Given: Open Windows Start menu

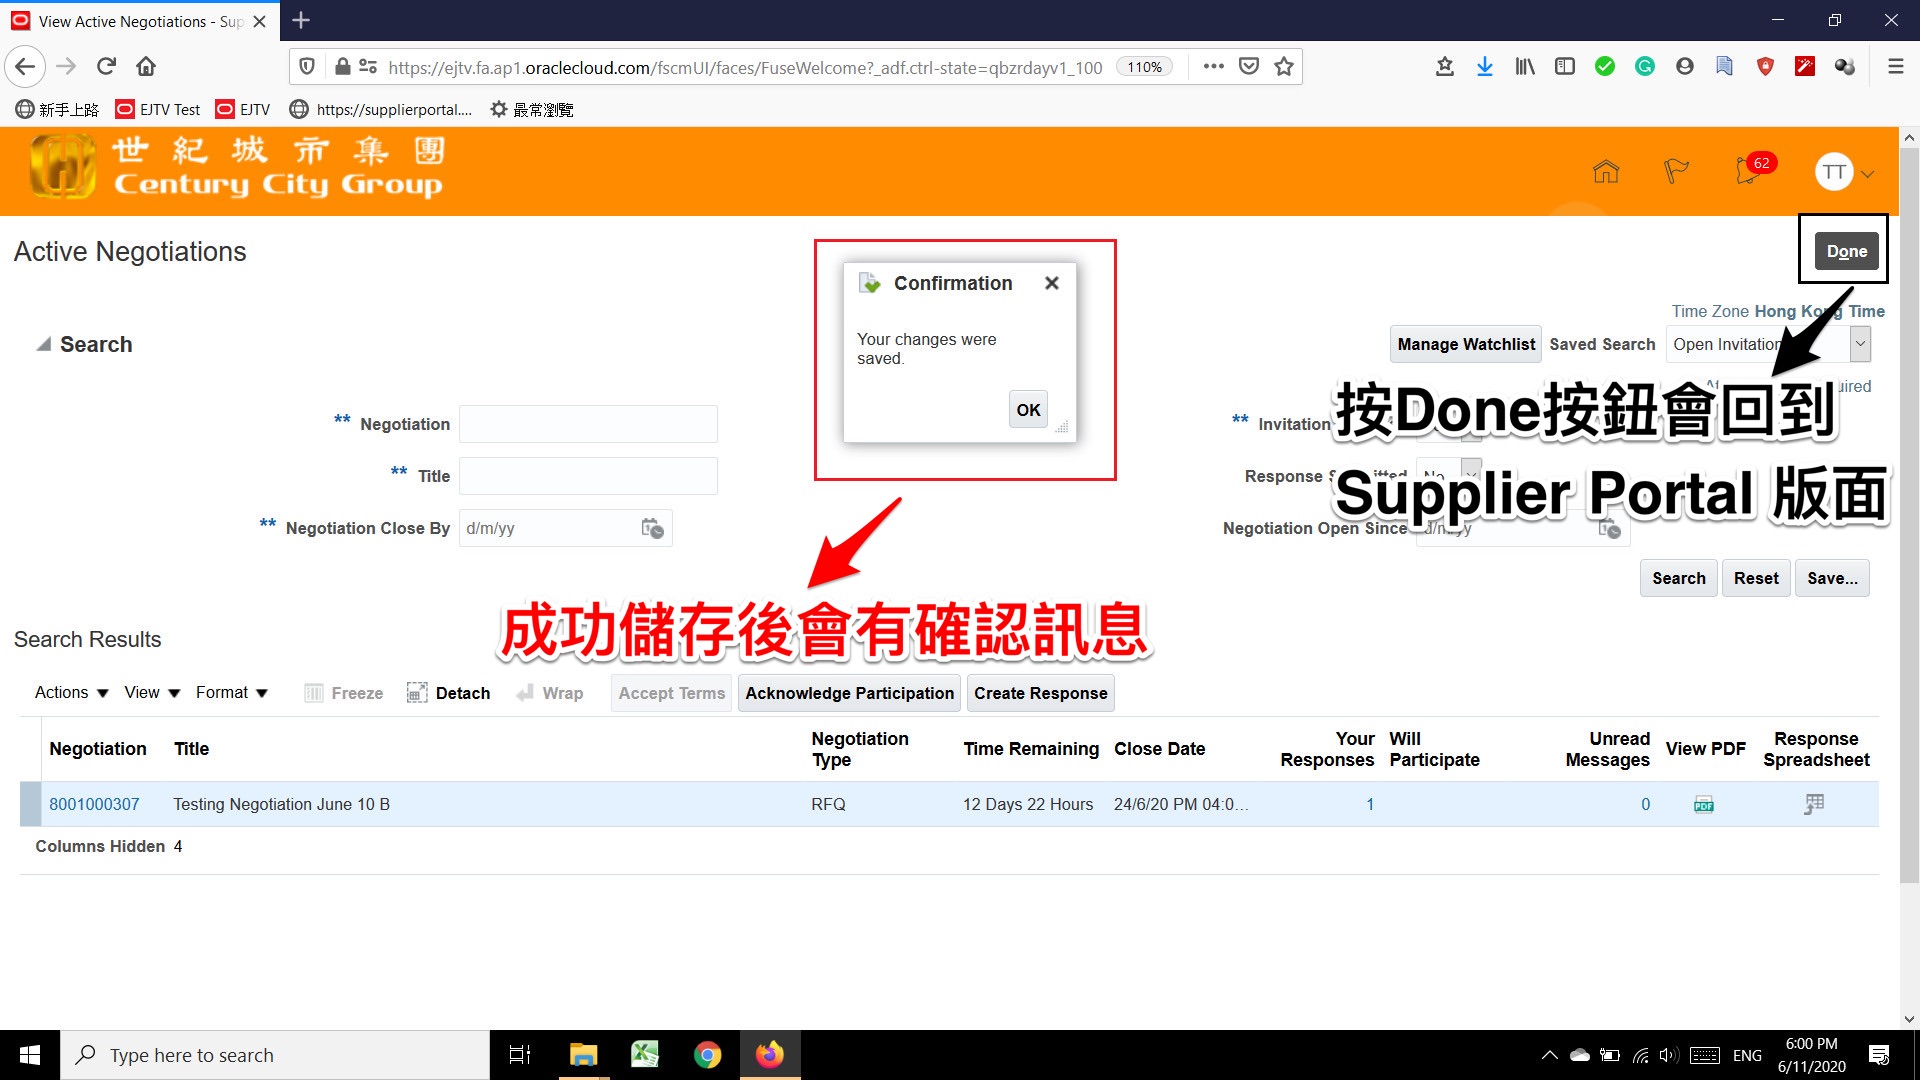Looking at the screenshot, I should (x=30, y=1055).
